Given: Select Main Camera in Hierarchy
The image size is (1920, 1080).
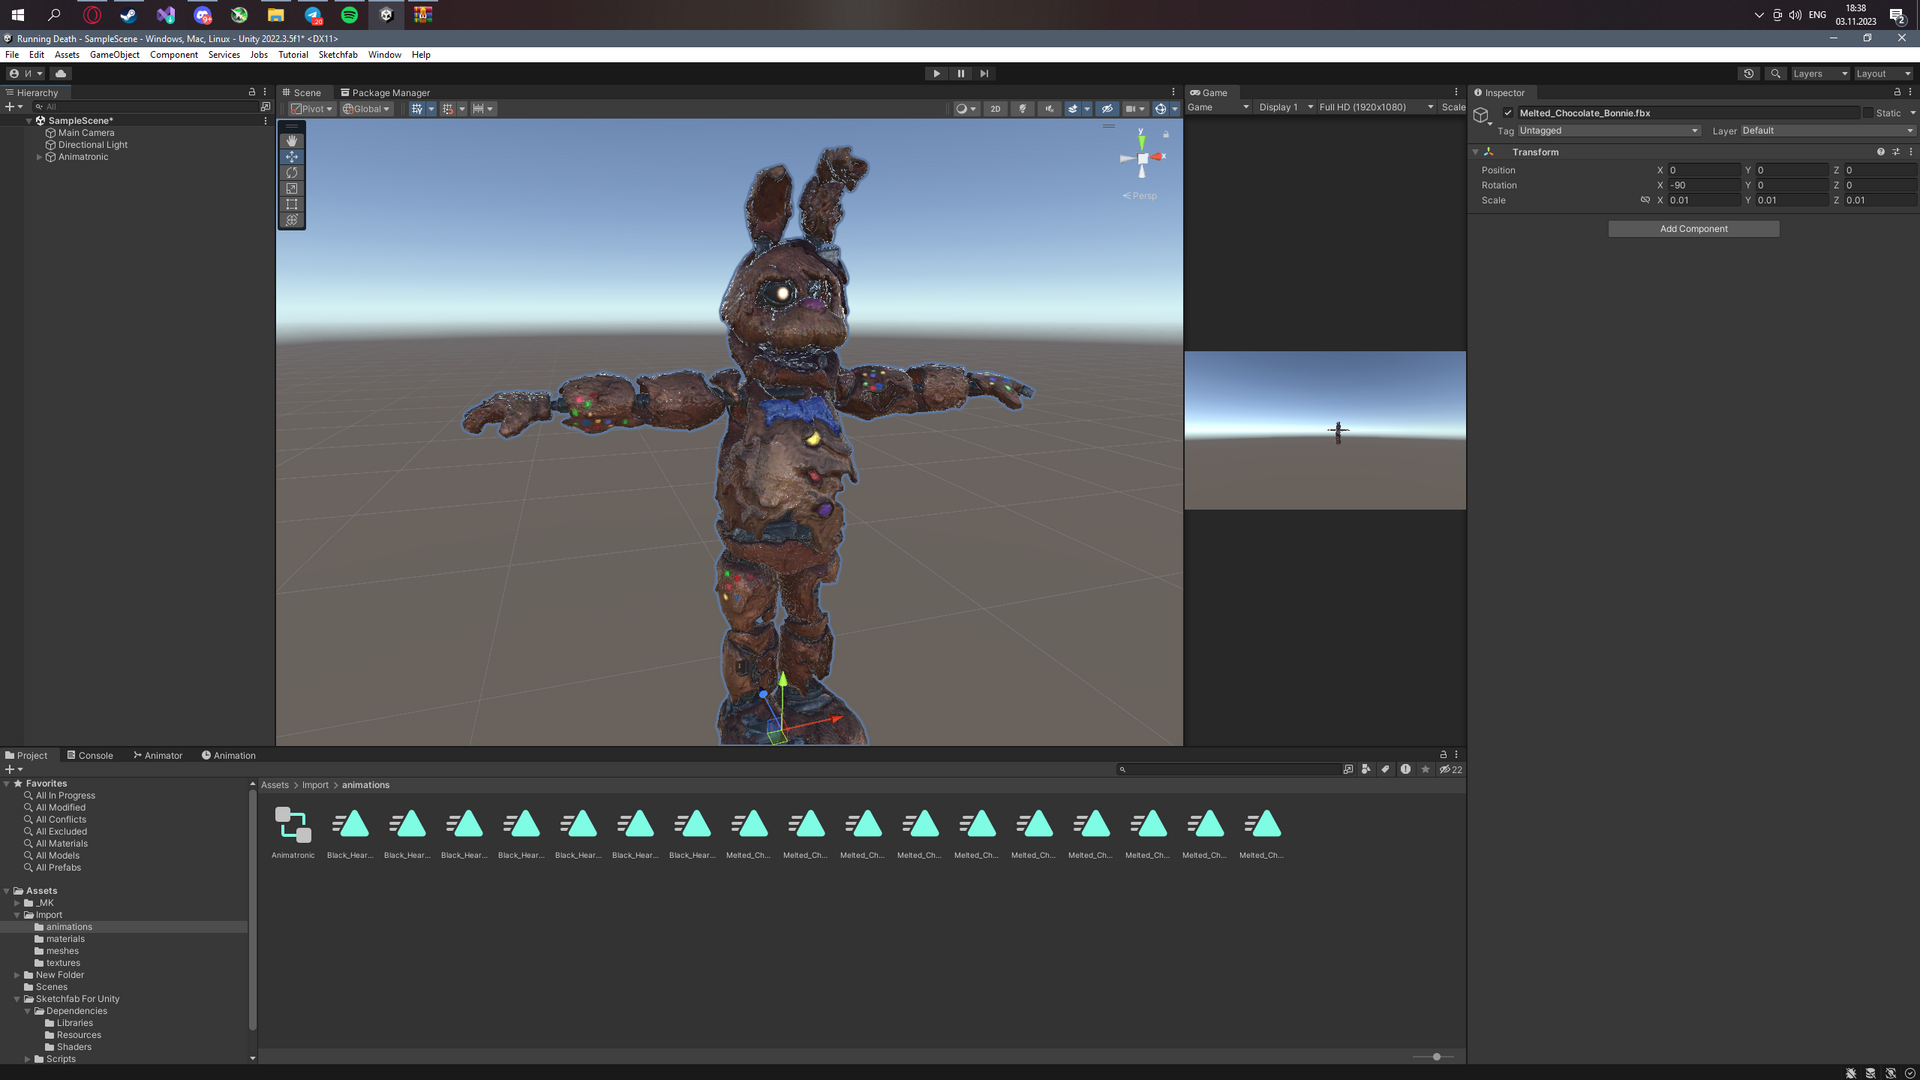Looking at the screenshot, I should 86,133.
